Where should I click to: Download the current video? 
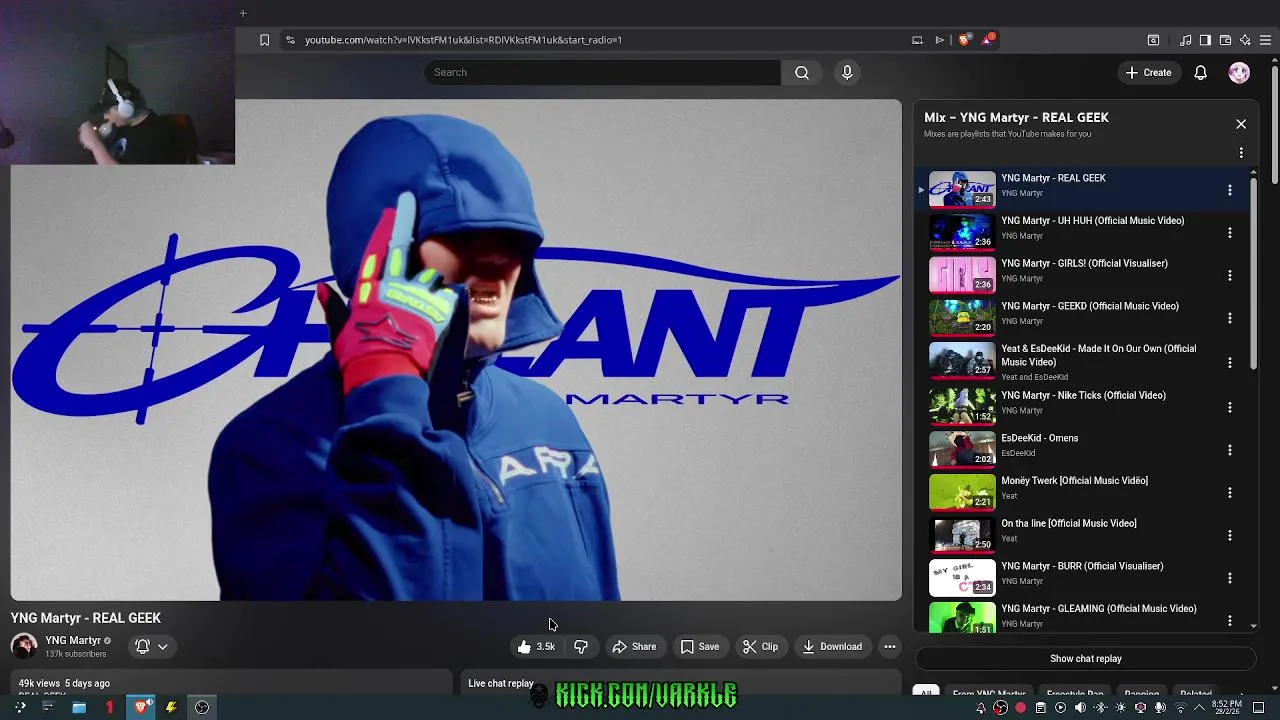(x=832, y=646)
